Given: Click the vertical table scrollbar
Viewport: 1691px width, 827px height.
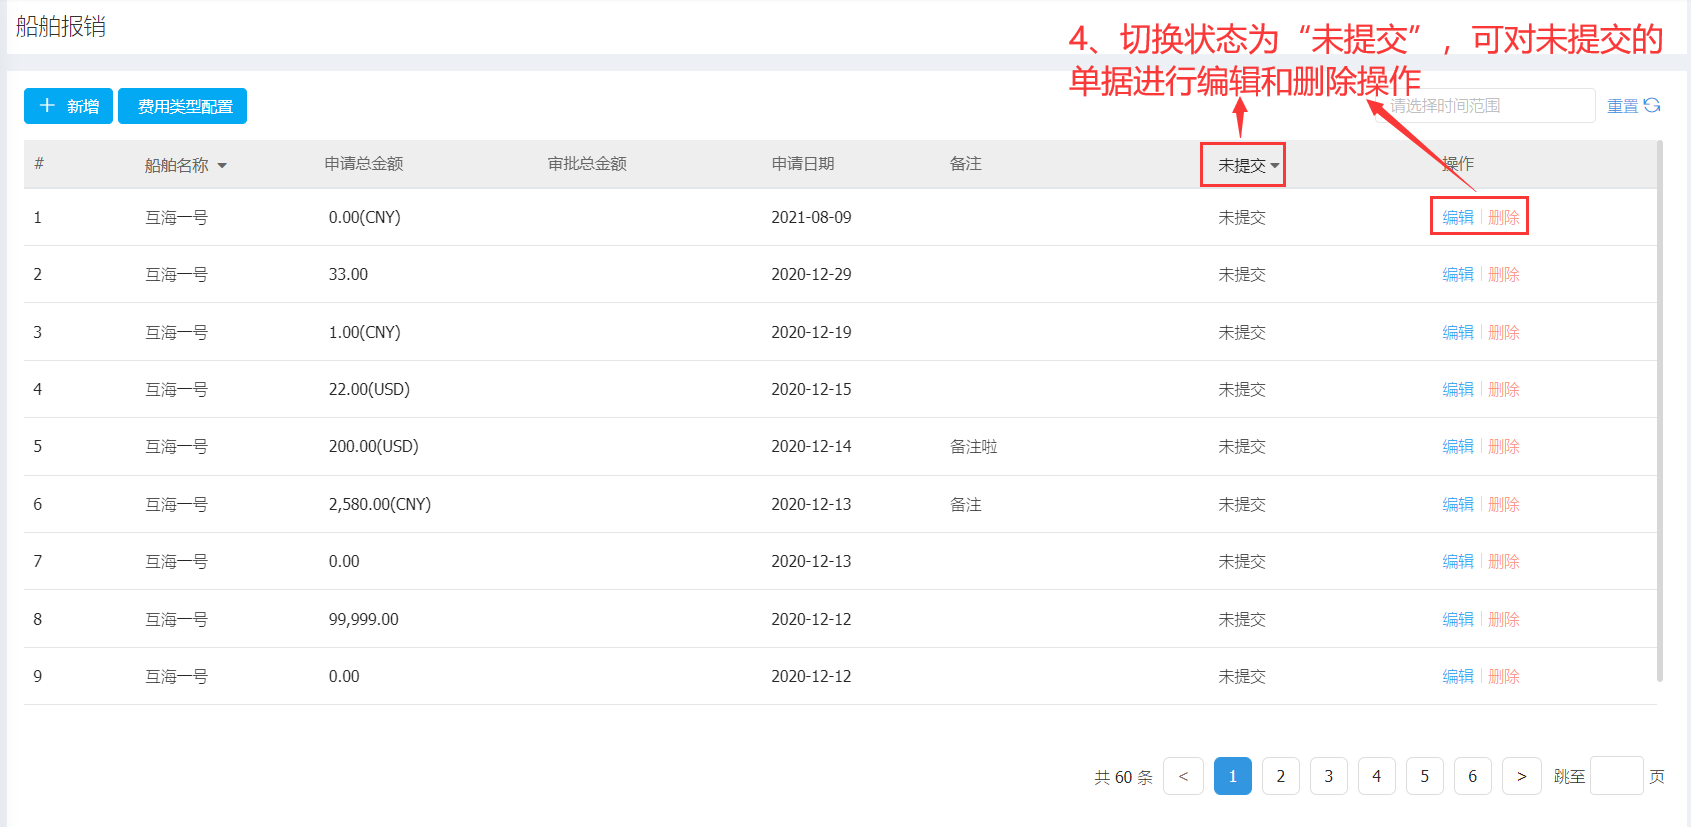Looking at the screenshot, I should click(x=1660, y=410).
